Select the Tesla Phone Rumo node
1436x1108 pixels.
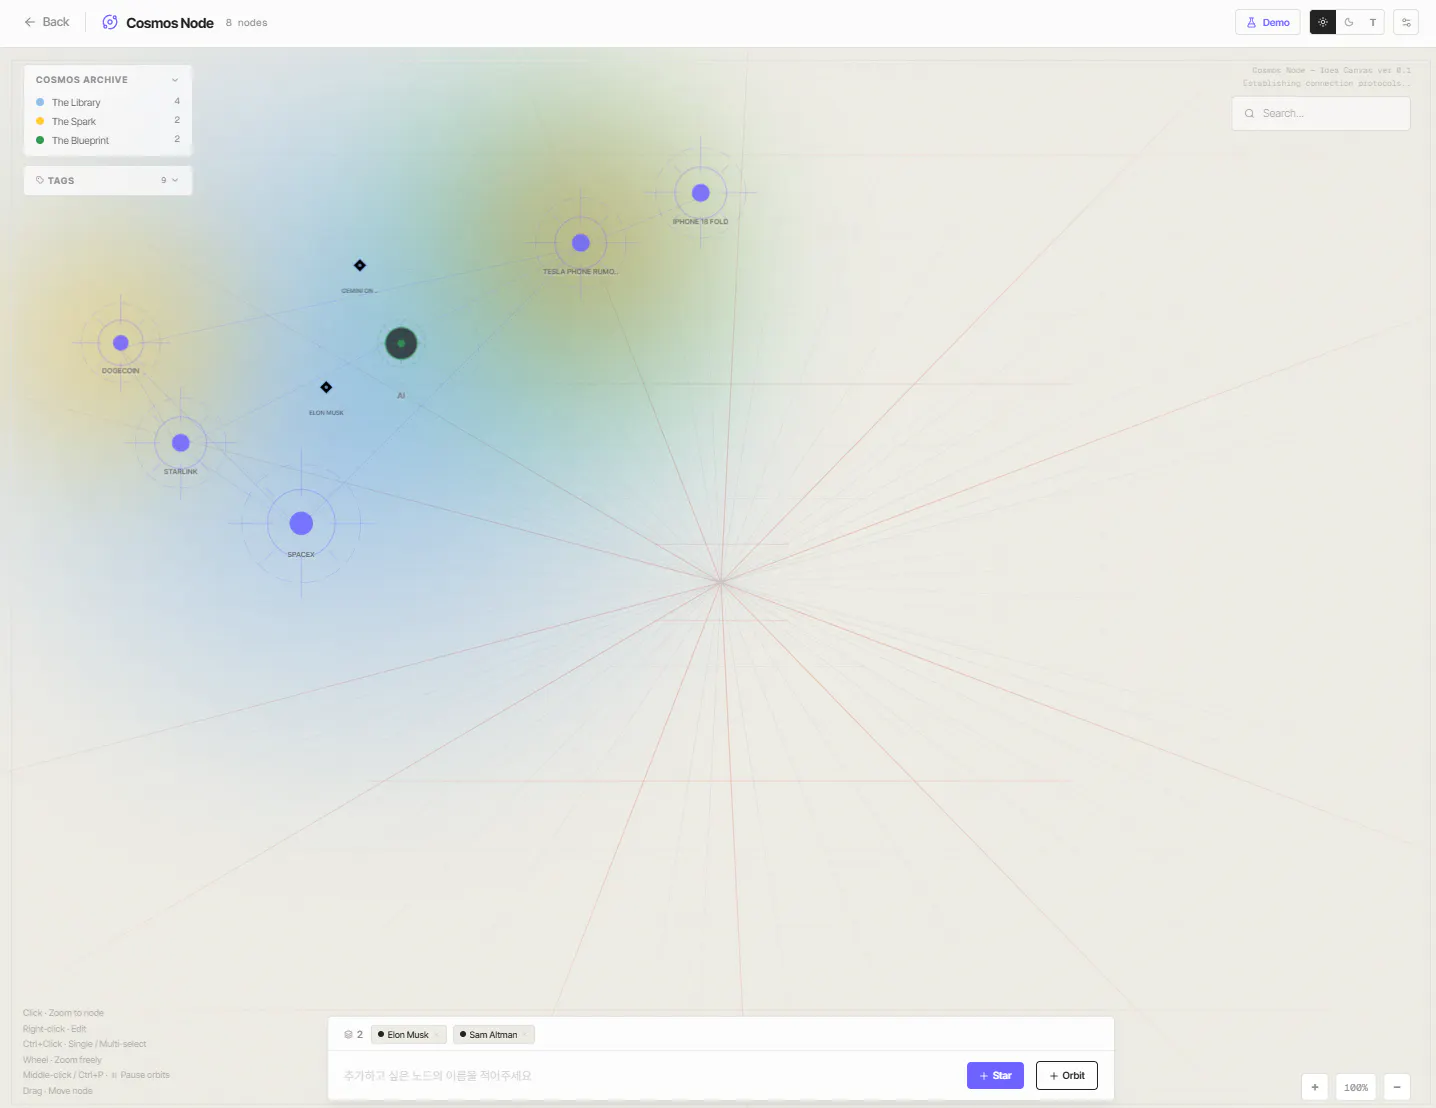(581, 243)
